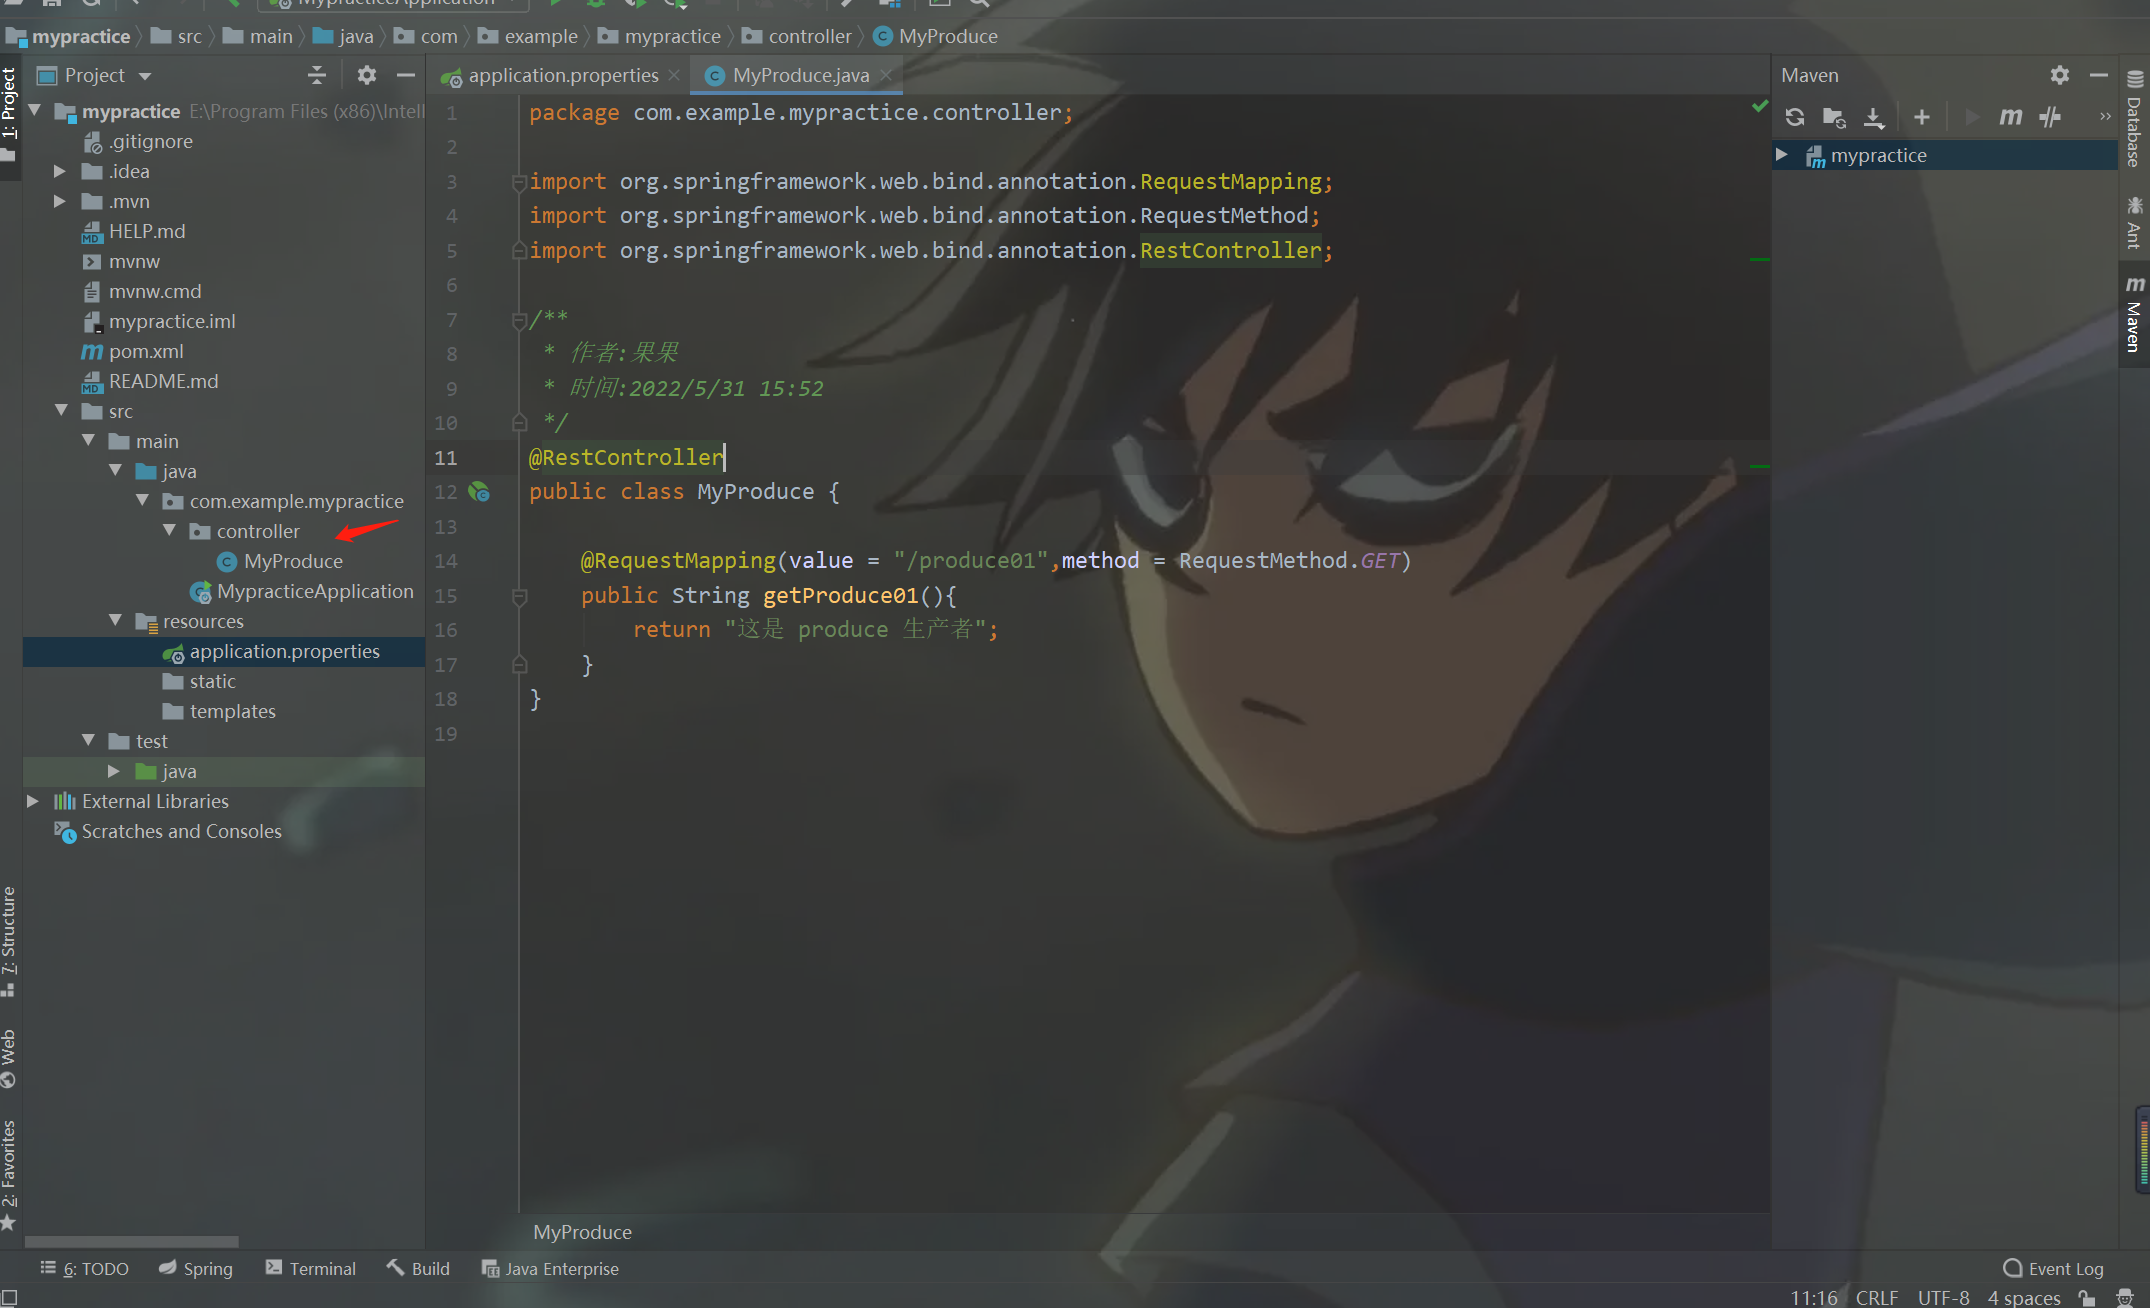Add a Maven project with the plus icon
2150x1308 pixels.
(x=1921, y=117)
